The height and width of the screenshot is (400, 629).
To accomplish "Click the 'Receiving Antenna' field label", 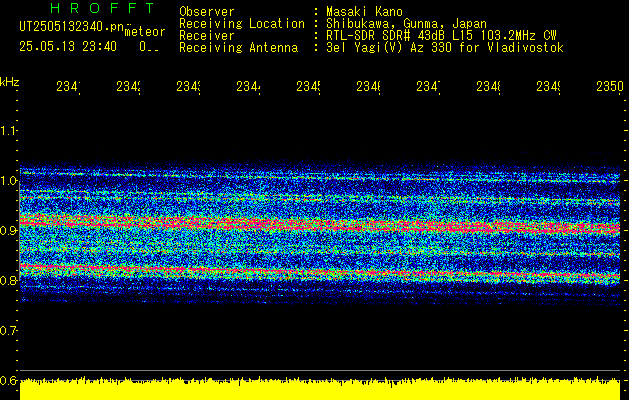I will click(238, 48).
